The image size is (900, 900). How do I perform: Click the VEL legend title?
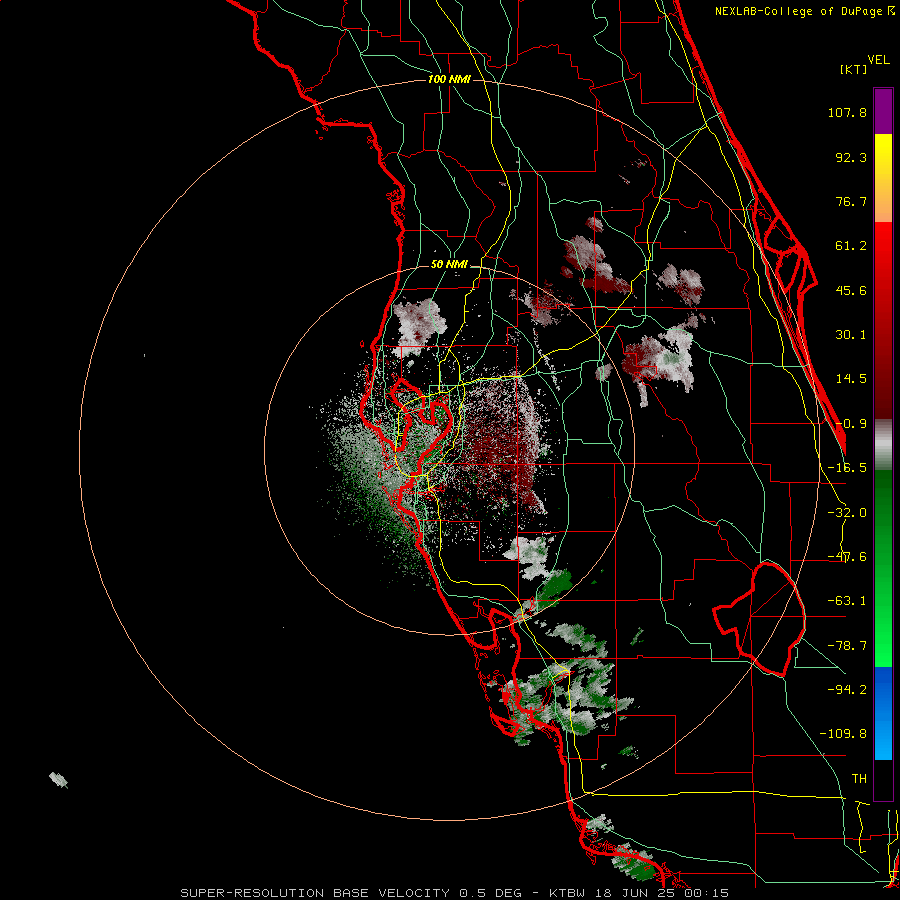pyautogui.click(x=878, y=60)
